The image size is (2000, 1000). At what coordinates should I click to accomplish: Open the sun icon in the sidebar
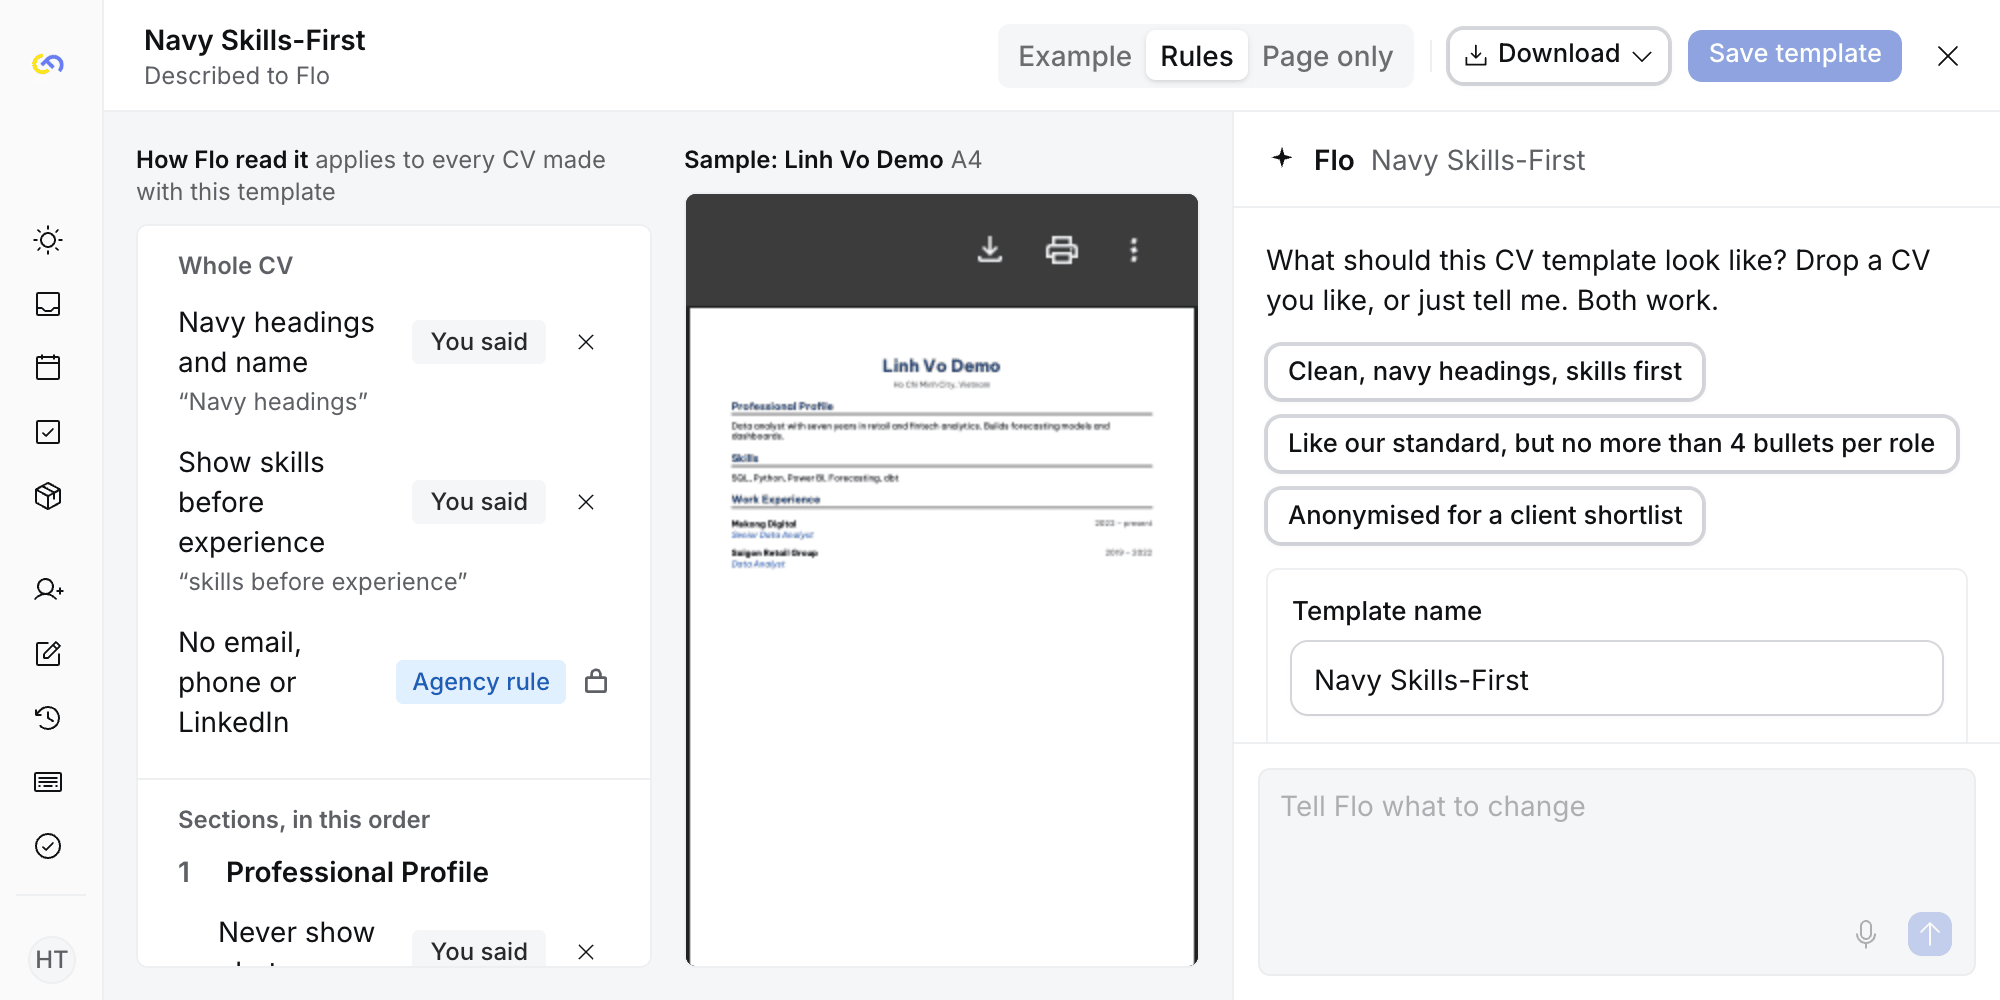[48, 240]
